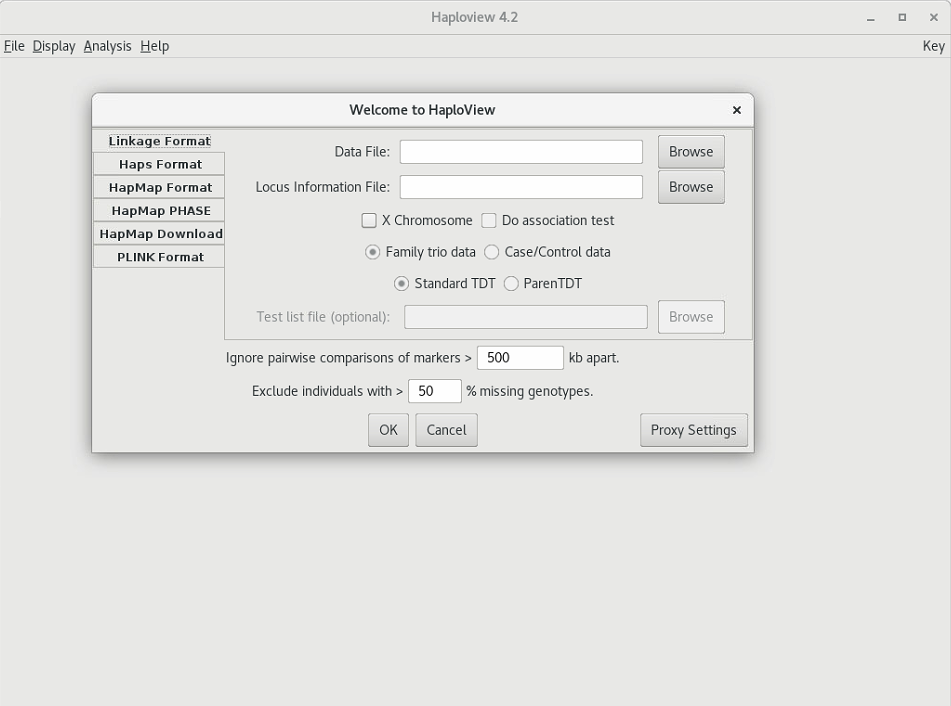This screenshot has height=706, width=951.
Task: Close the Haploview 4.2 main window
Action: pyautogui.click(x=934, y=18)
